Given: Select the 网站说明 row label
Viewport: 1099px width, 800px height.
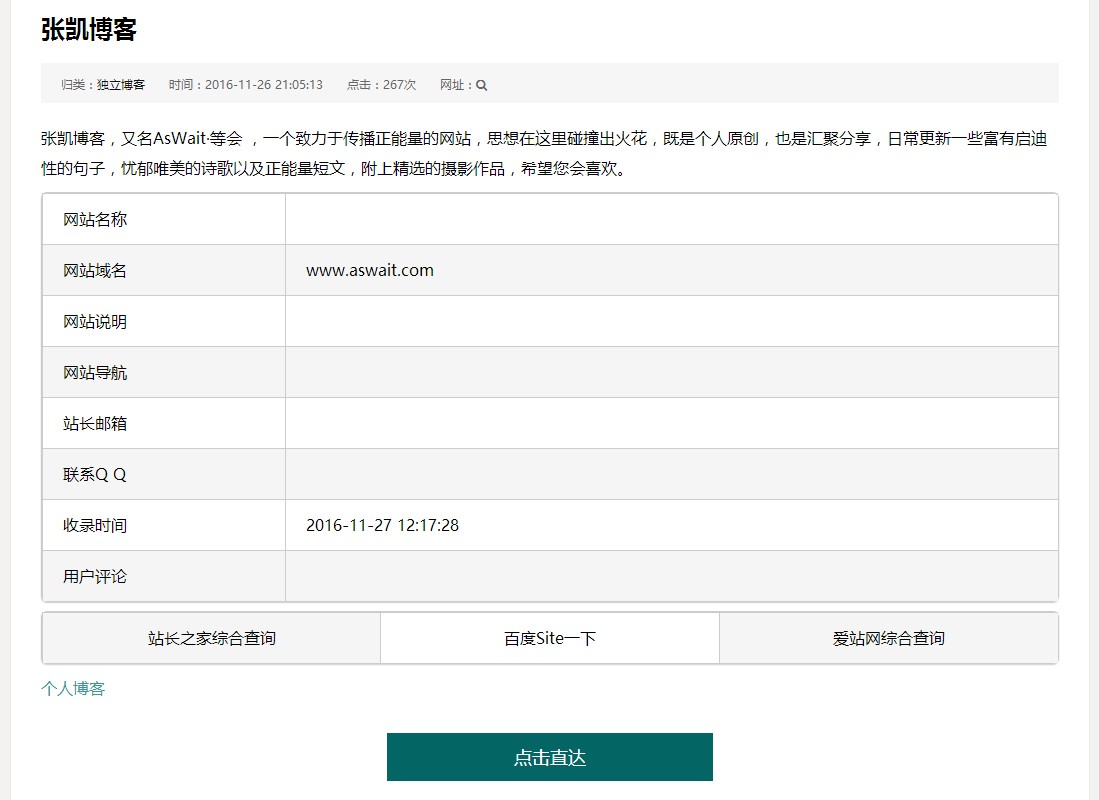Looking at the screenshot, I should [95, 322].
